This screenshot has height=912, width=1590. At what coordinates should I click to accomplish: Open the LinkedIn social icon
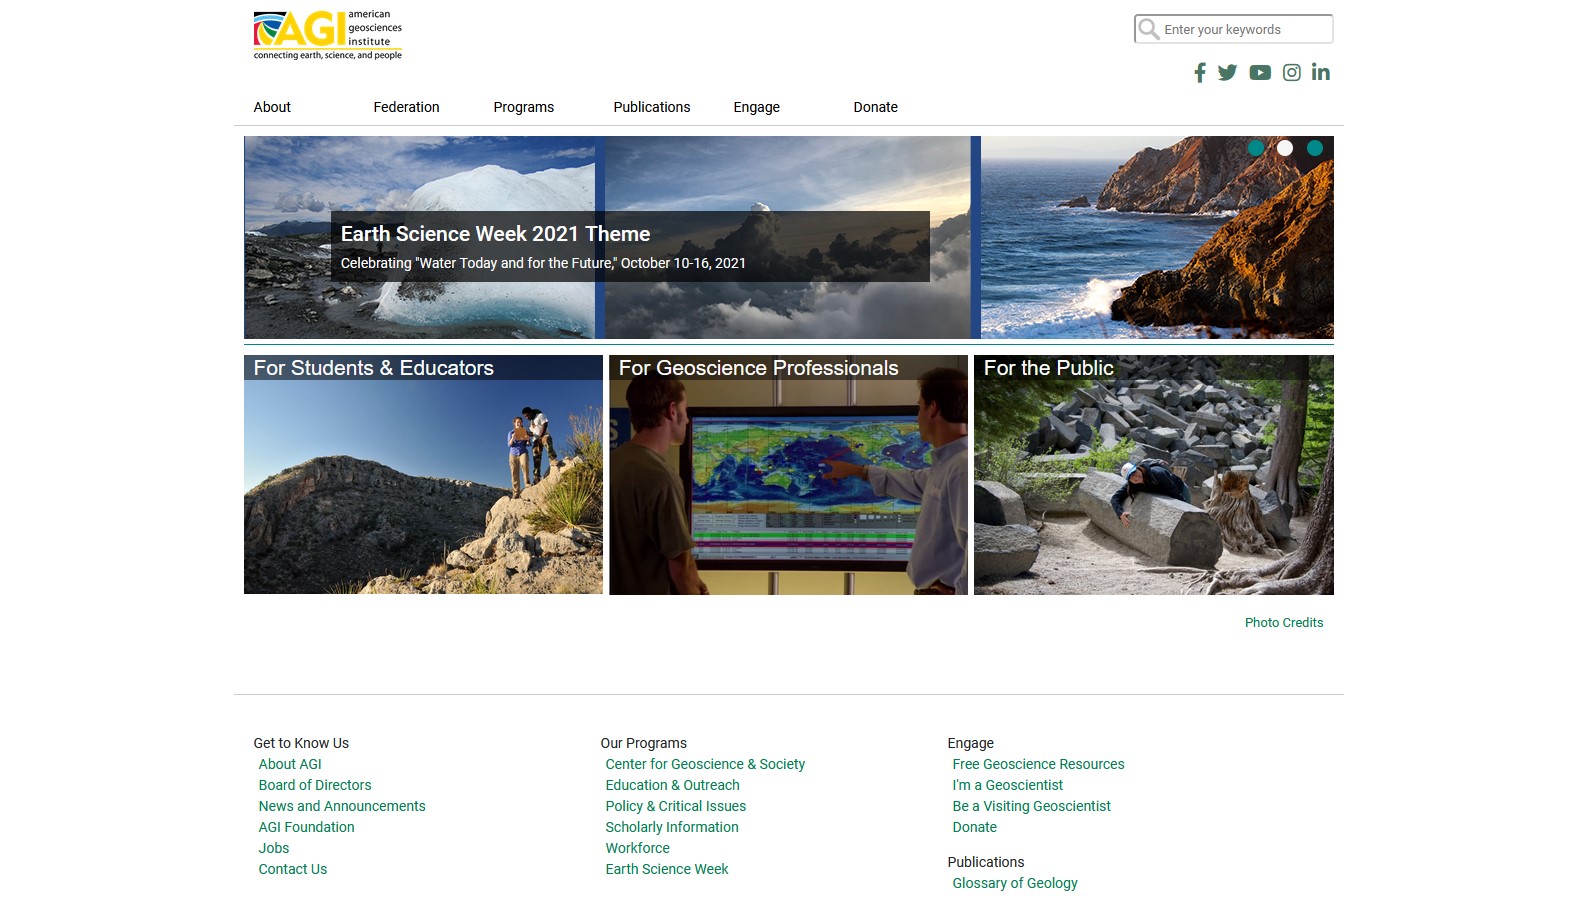click(1320, 72)
